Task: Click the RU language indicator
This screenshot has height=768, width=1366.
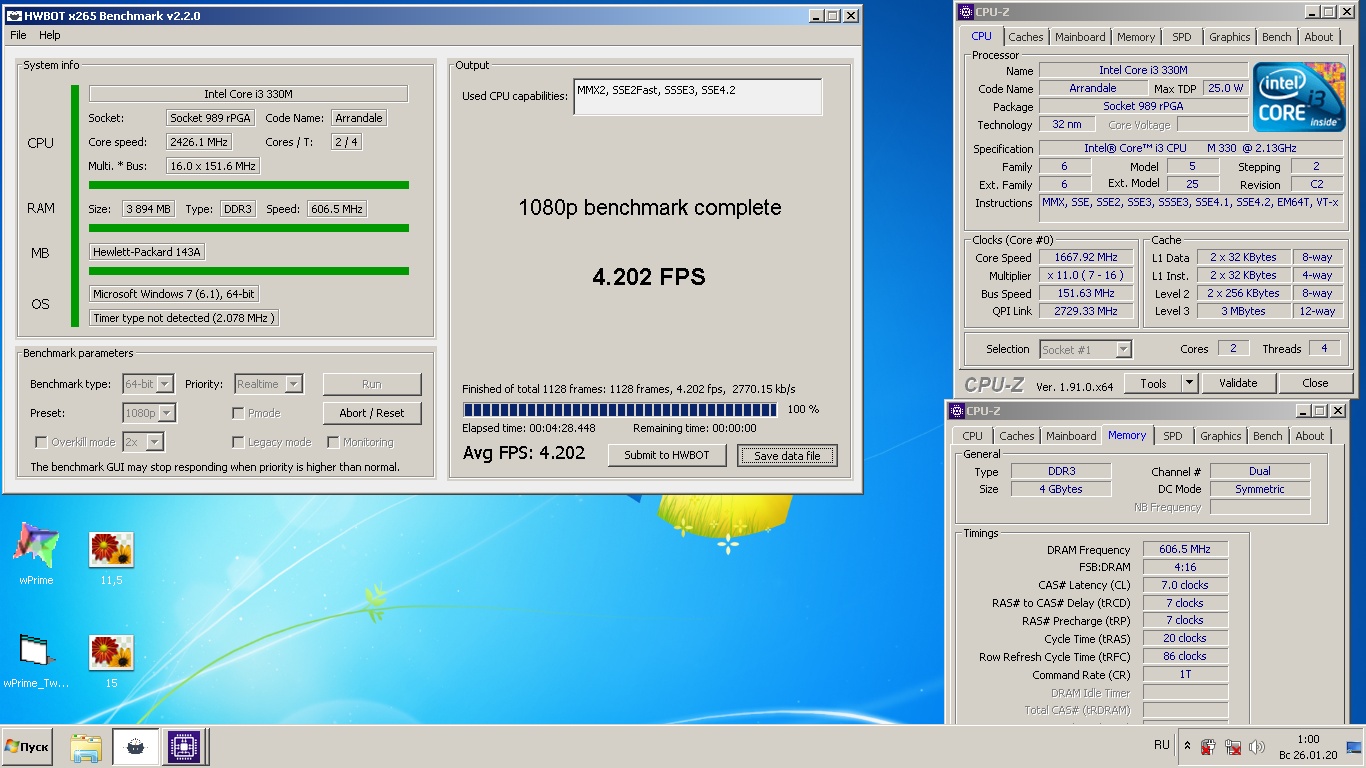Action: tap(1162, 745)
